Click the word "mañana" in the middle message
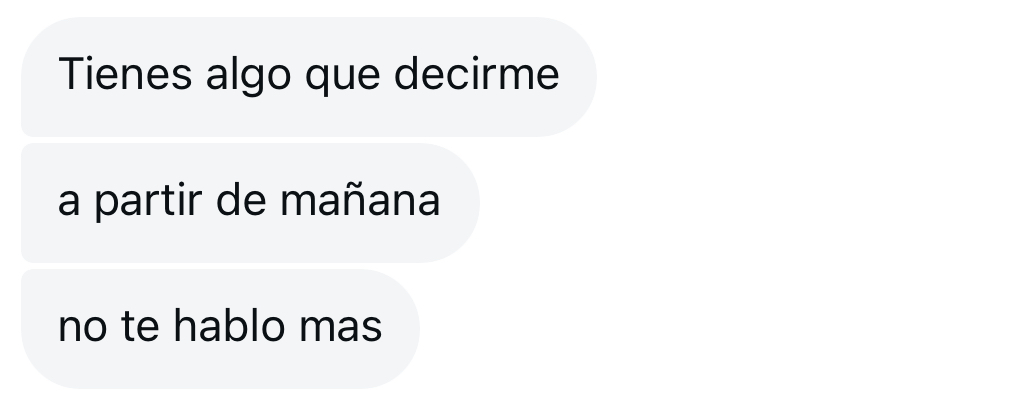 click(x=360, y=200)
